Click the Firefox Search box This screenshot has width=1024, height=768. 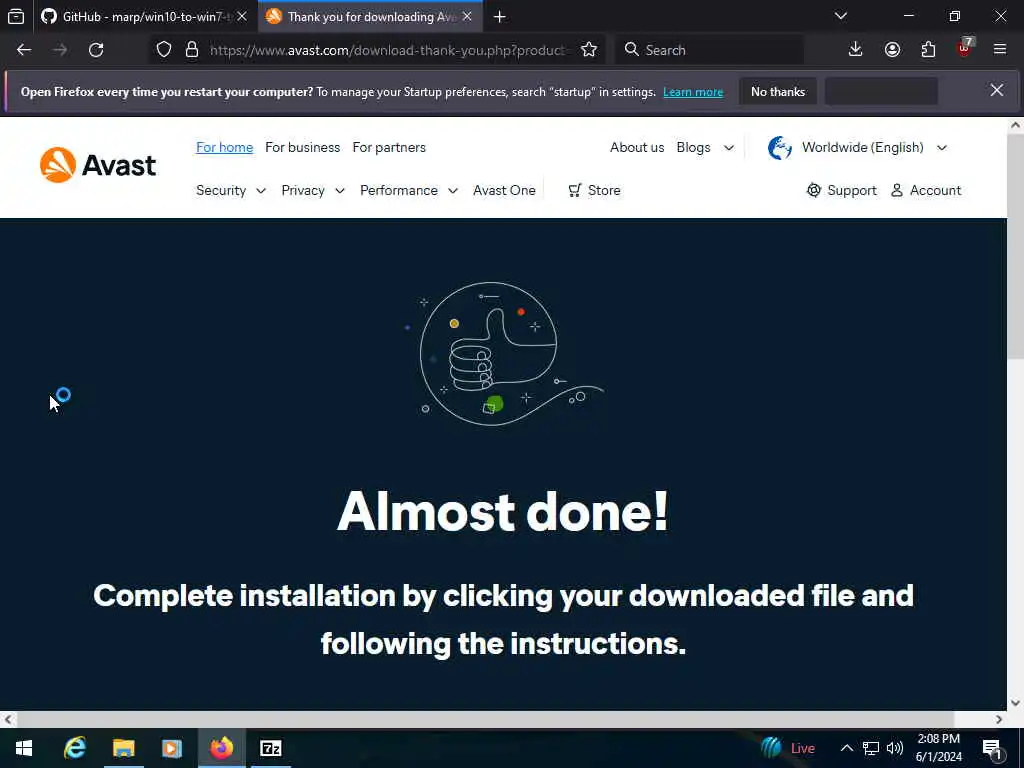click(711, 50)
